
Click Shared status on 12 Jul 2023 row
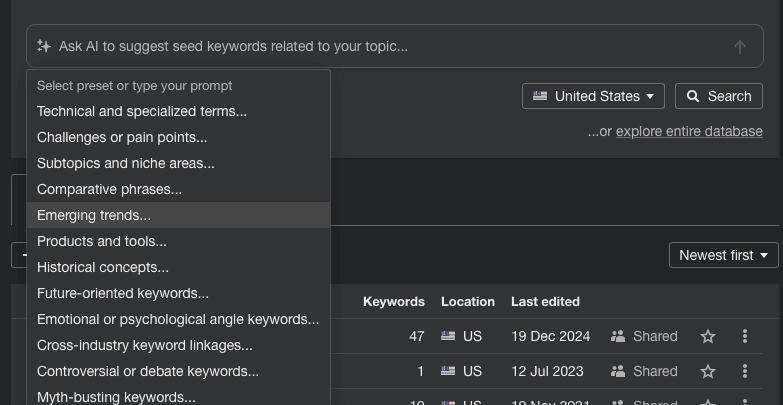click(644, 372)
